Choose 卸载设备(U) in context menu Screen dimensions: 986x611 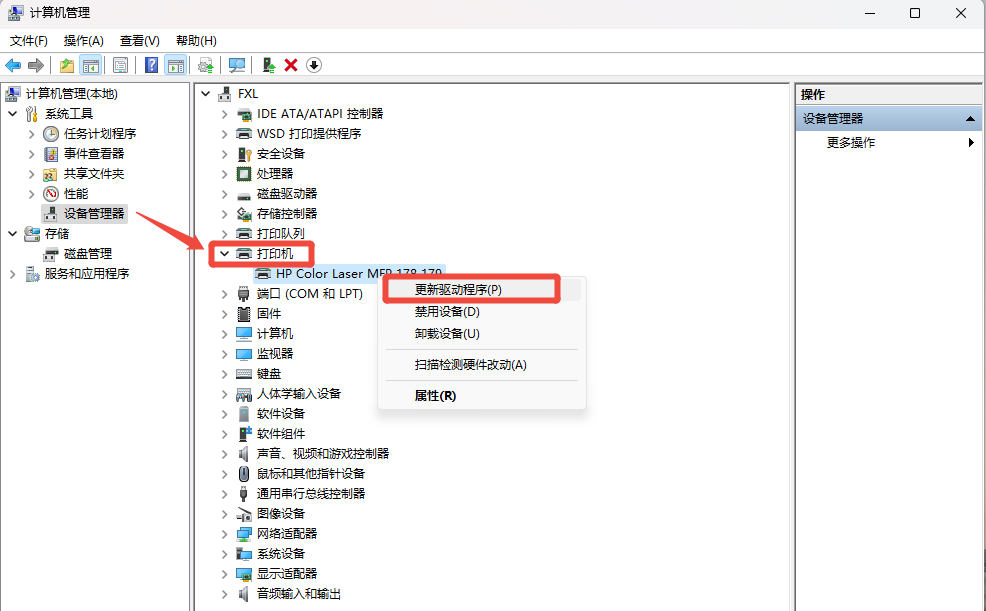coord(447,334)
